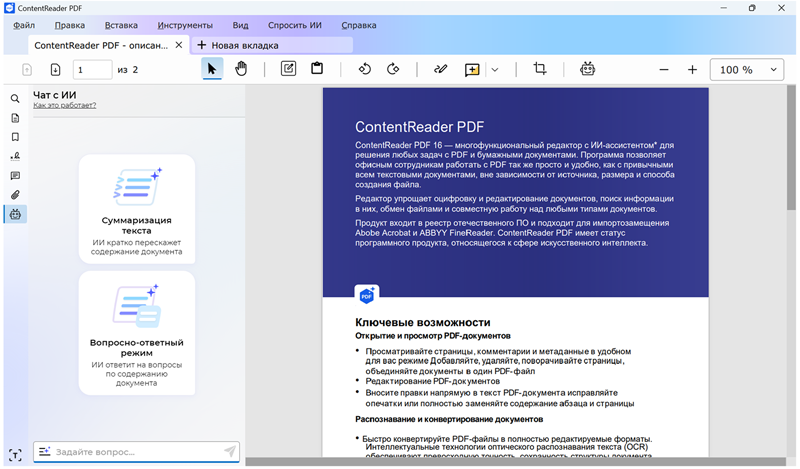
Task: Select the crop page tool
Action: [x=540, y=69]
